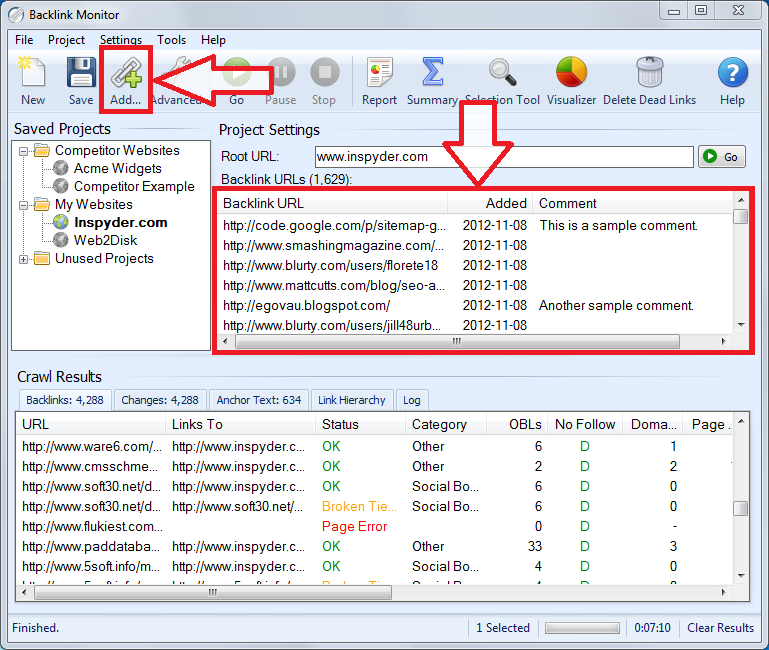Click the Inspyder.com globe icon
This screenshot has height=650, width=769.
(61, 222)
